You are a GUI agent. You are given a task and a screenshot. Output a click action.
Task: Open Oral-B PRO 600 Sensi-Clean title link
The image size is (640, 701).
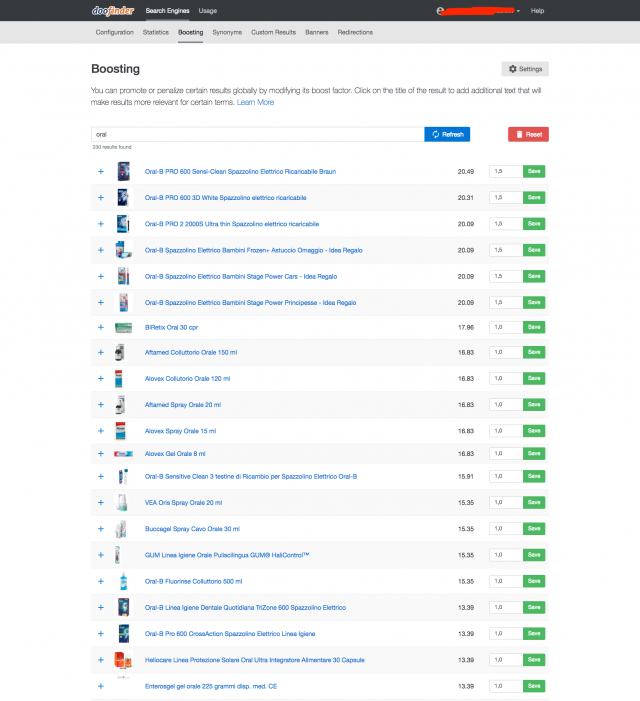(240, 172)
